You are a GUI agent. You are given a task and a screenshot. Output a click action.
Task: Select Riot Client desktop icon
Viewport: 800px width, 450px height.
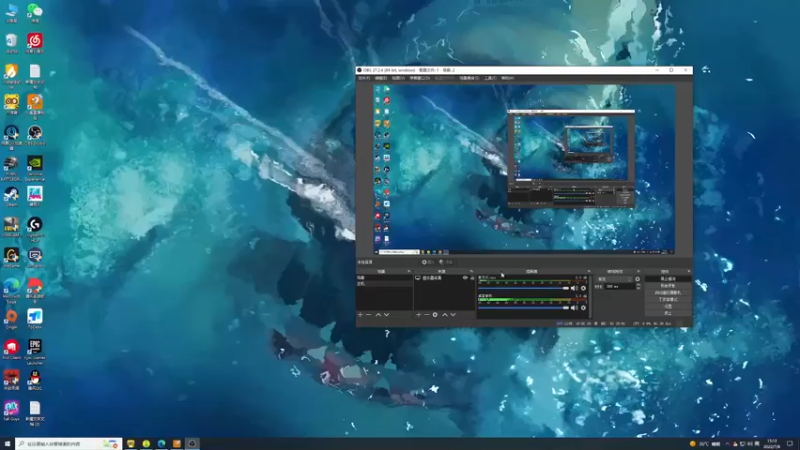point(11,349)
